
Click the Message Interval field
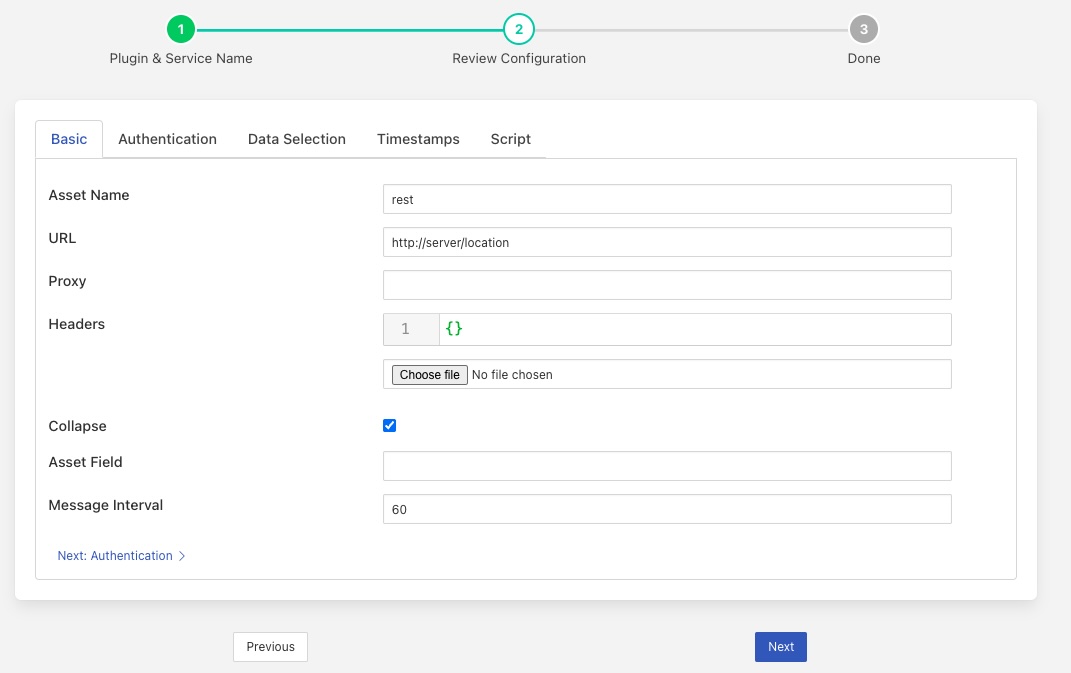pos(666,509)
